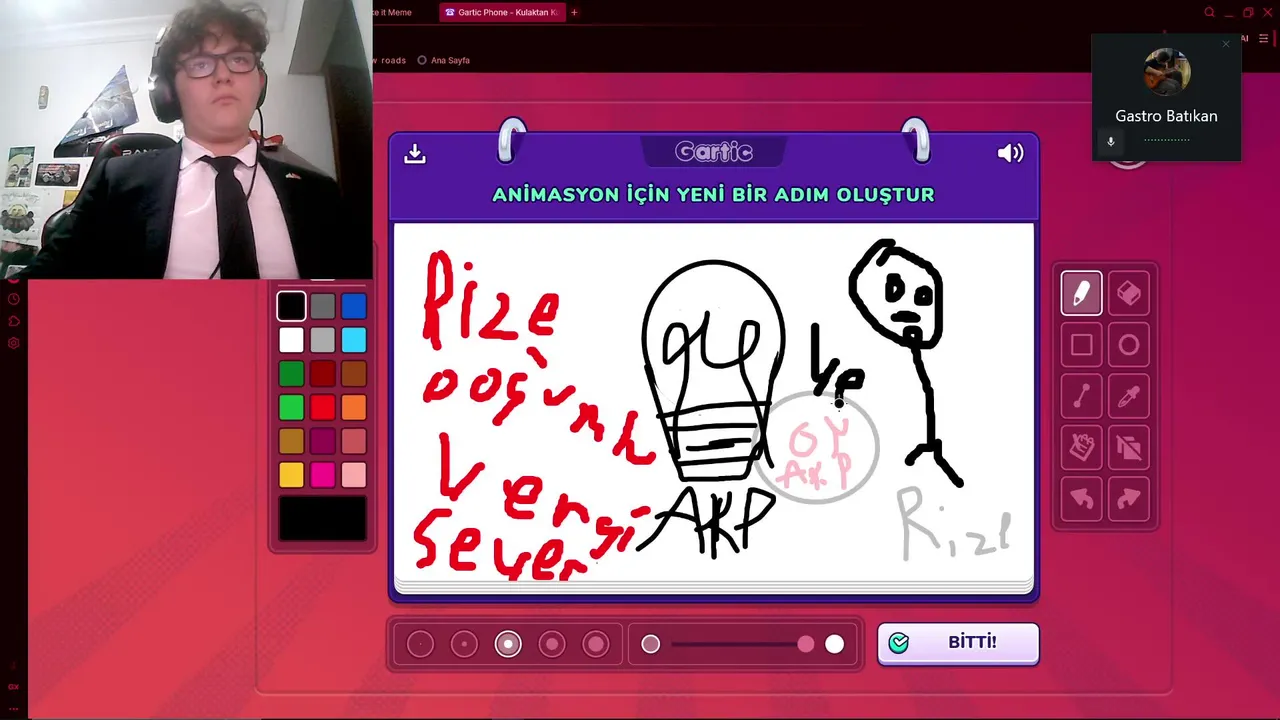Image resolution: width=1280 pixels, height=720 pixels.
Task: Set opacity to full at slider's right end
Action: coord(834,645)
